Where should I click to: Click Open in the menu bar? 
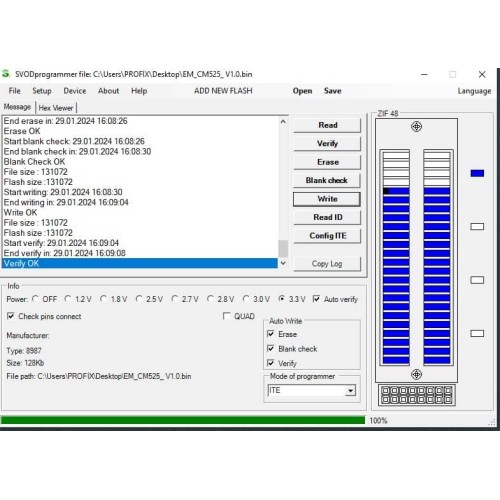tap(302, 91)
